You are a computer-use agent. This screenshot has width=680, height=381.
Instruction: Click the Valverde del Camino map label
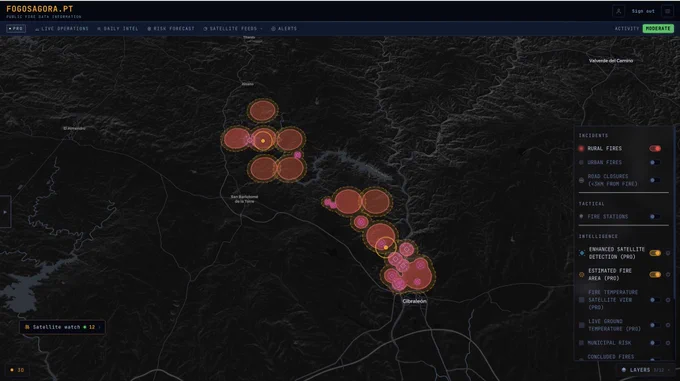[611, 61]
